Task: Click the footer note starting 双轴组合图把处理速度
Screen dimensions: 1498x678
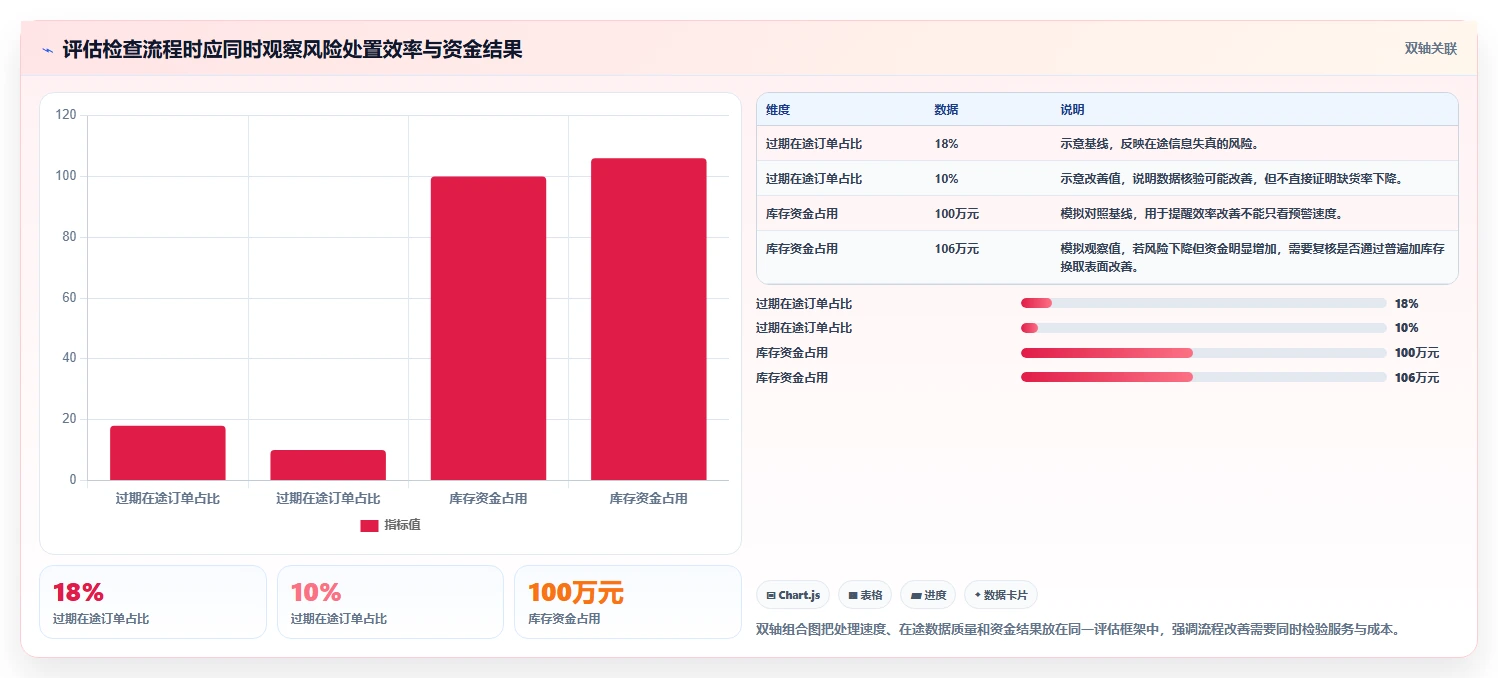Action: 1078,629
